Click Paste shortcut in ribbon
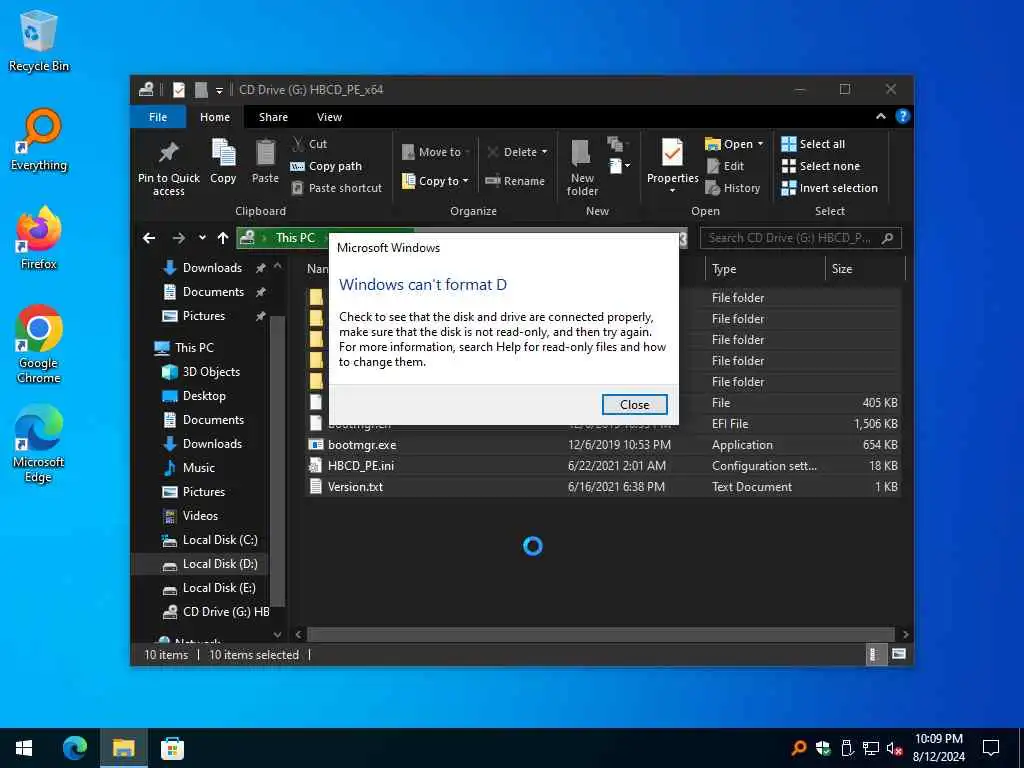Screen dimensions: 1024x768 336,188
